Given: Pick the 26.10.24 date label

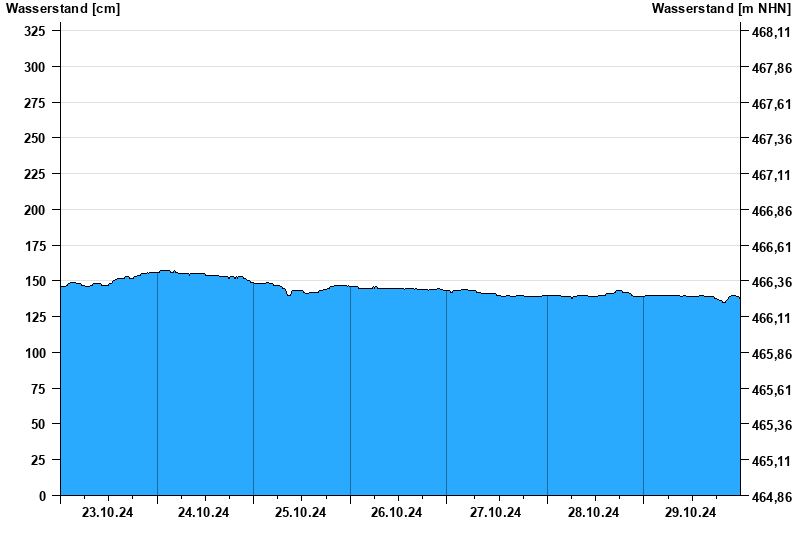Looking at the screenshot, I should pyautogui.click(x=397, y=513).
